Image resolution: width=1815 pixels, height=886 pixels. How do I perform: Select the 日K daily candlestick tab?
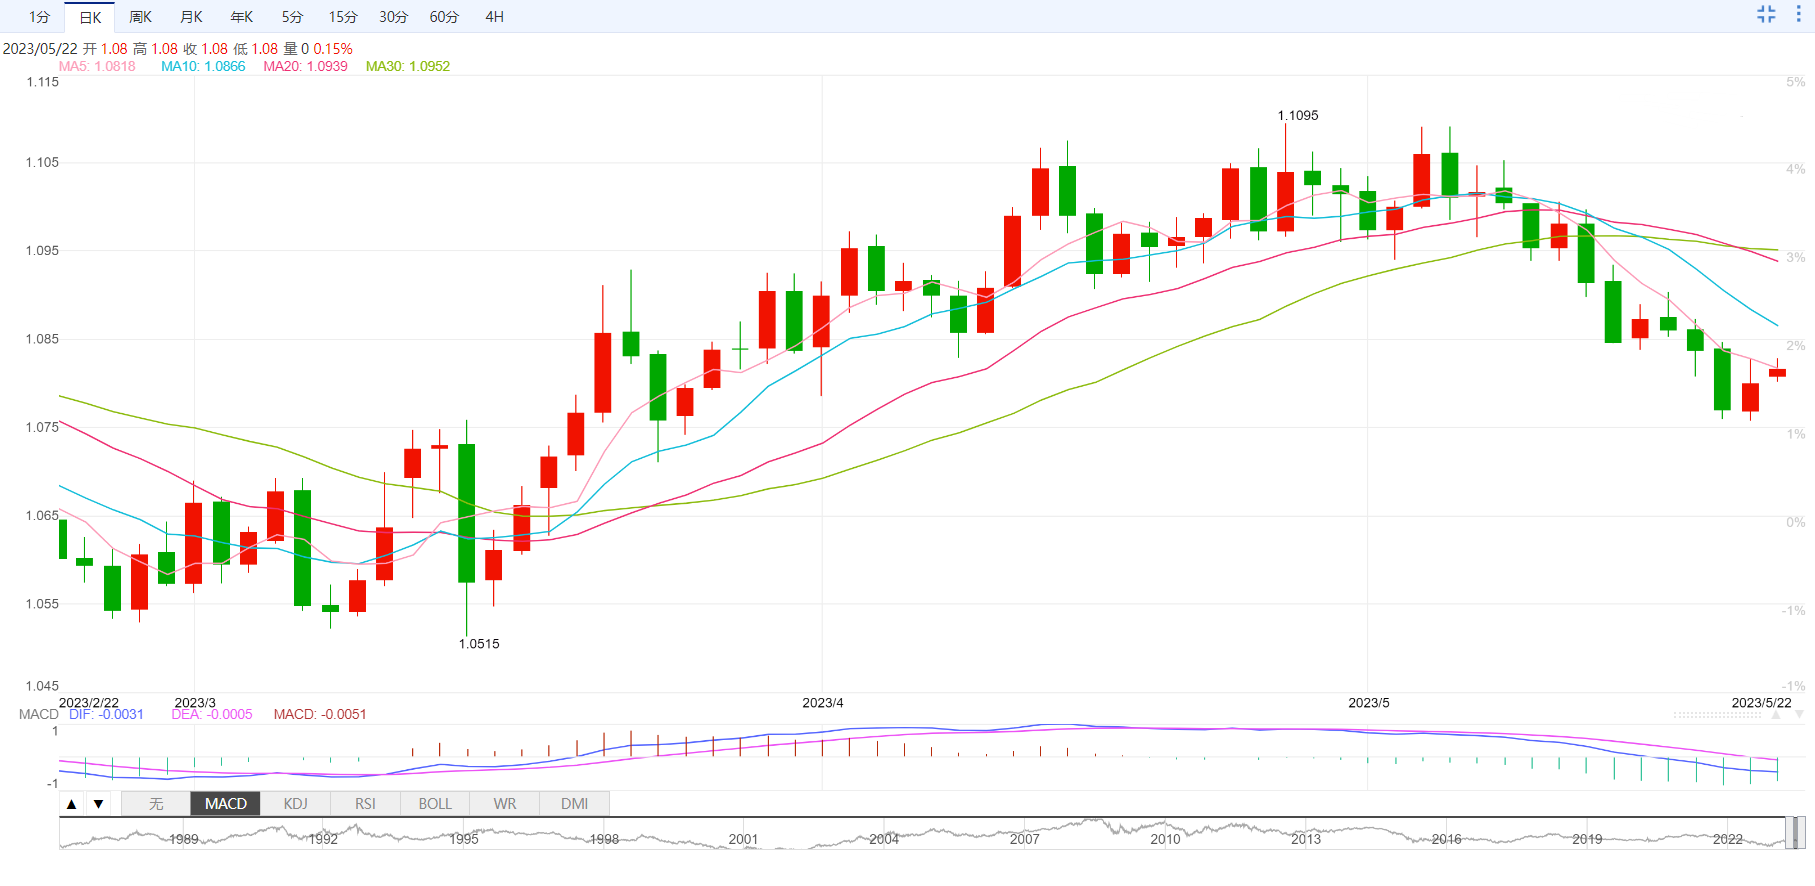(90, 17)
